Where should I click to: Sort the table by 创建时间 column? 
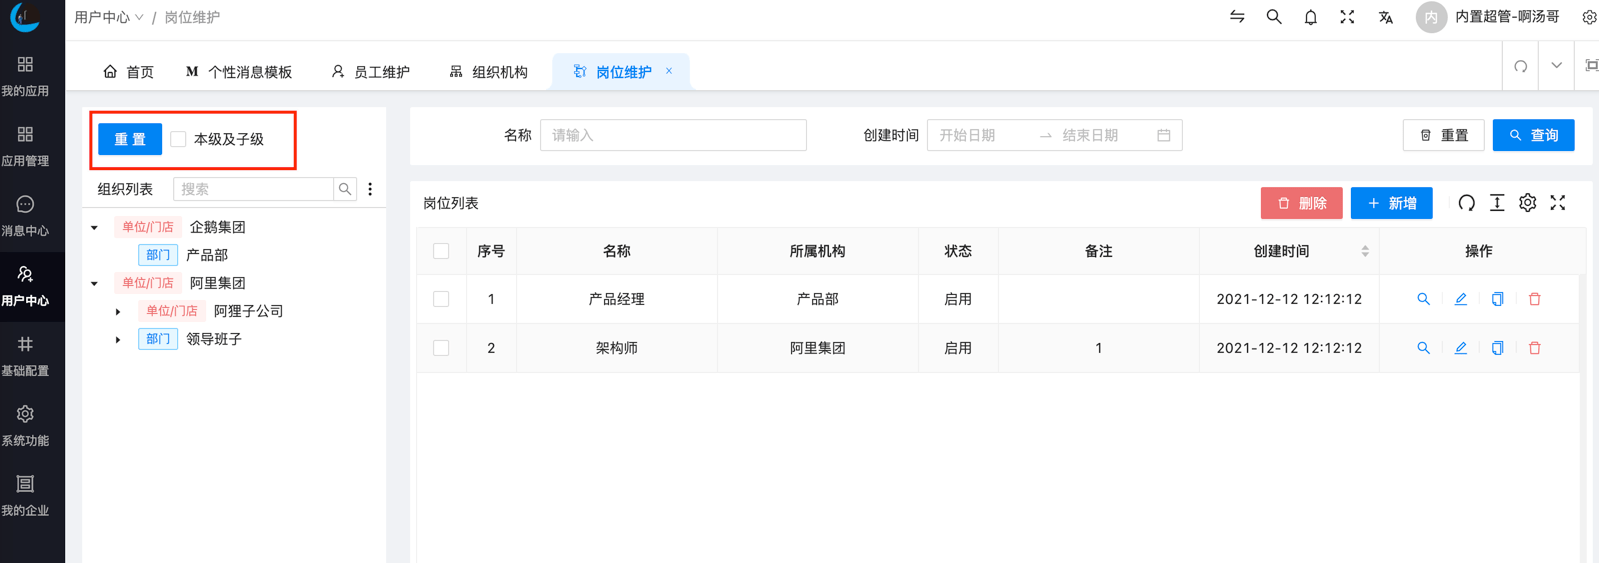pyautogui.click(x=1364, y=251)
